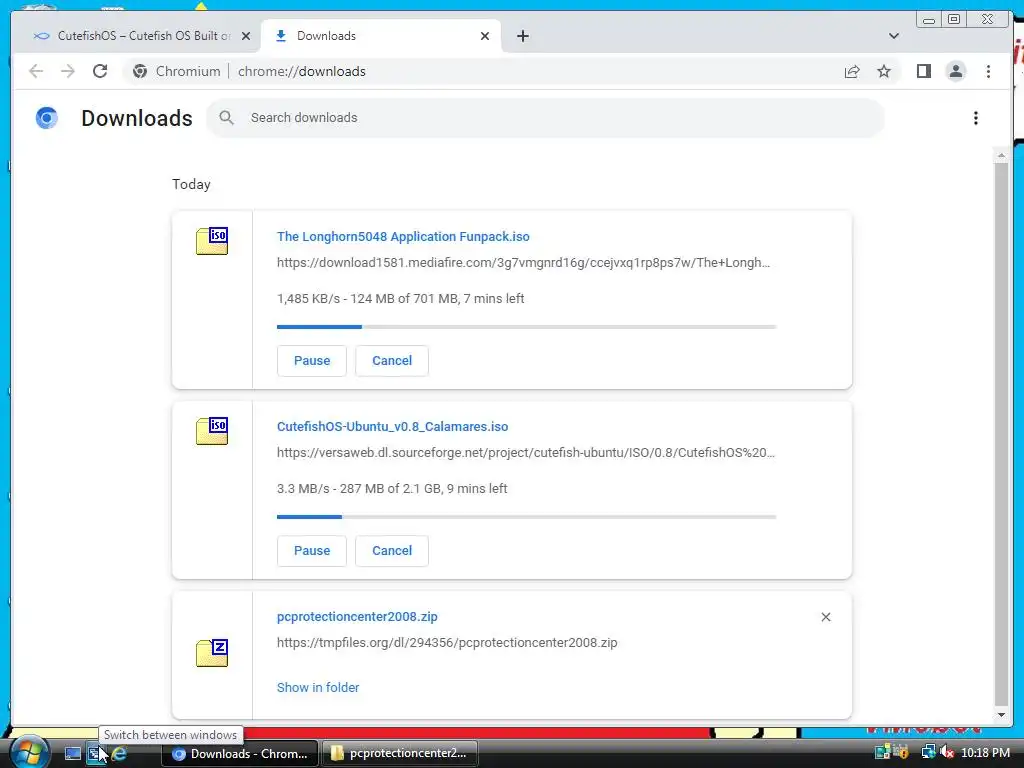Click the mediafire download URL text
The width and height of the screenshot is (1024, 768).
[524, 263]
